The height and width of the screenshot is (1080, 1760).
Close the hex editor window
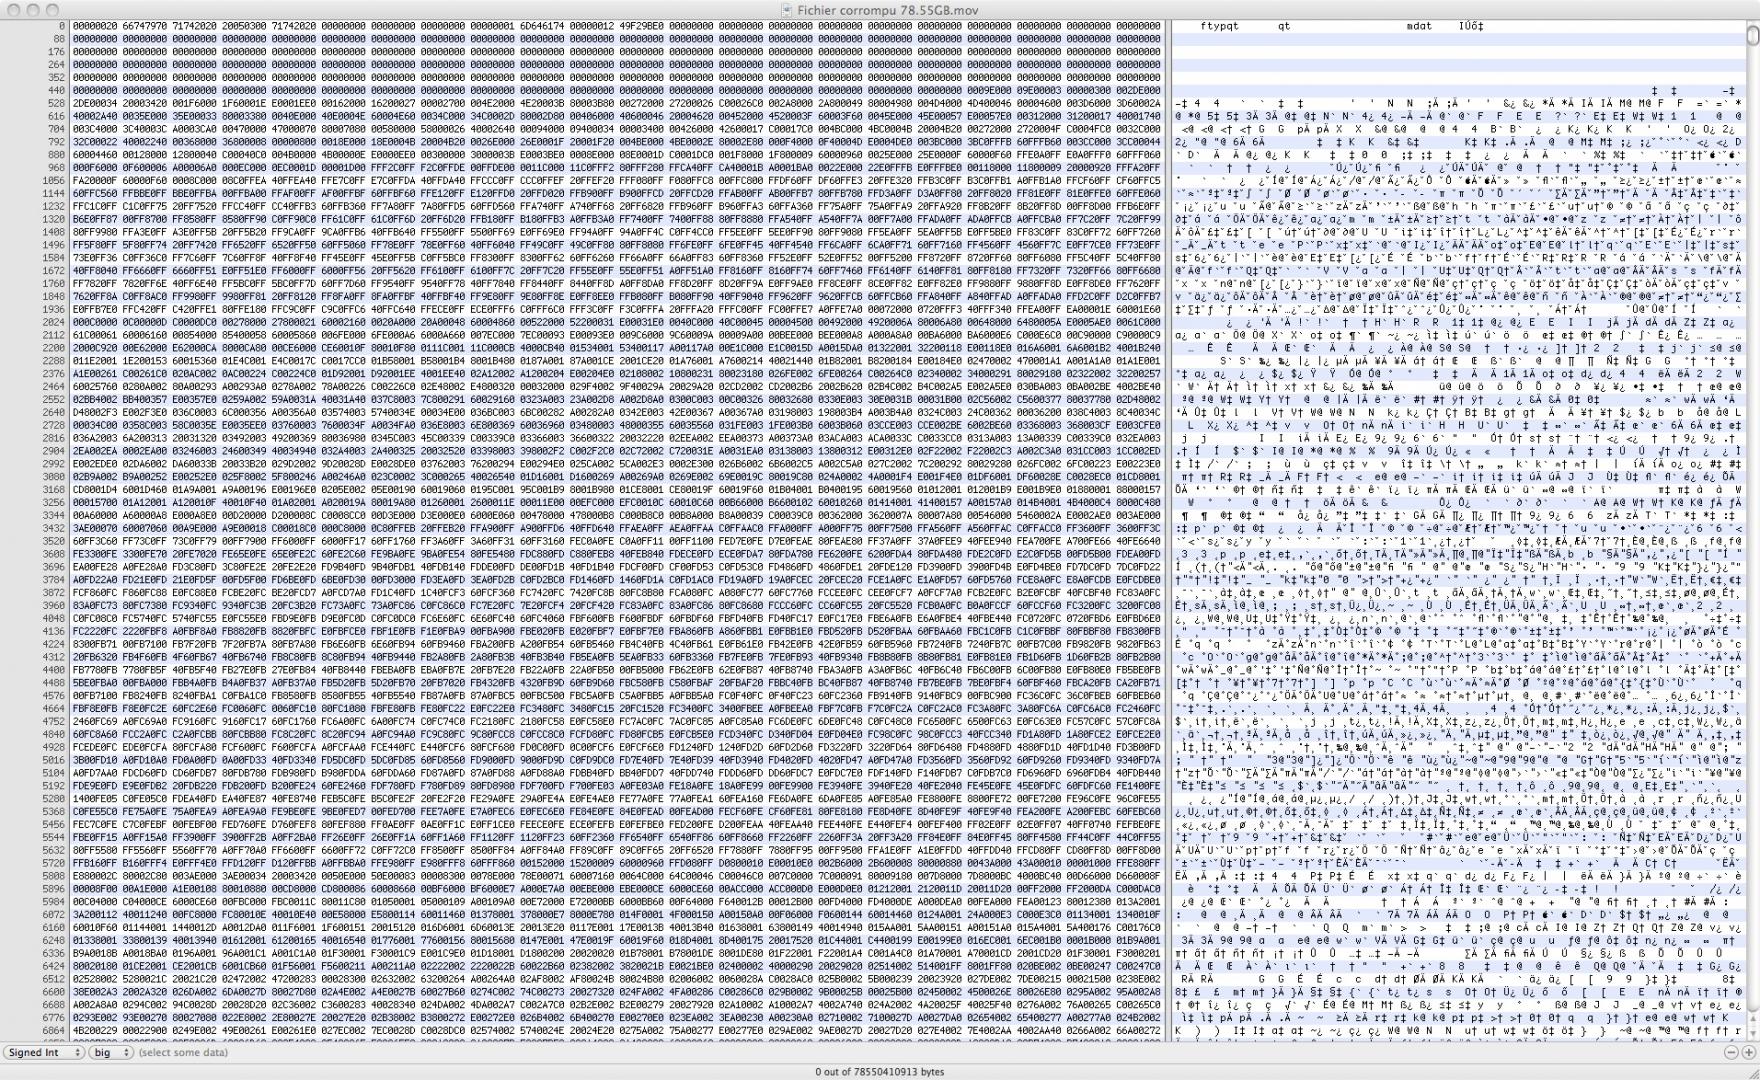(x=13, y=9)
